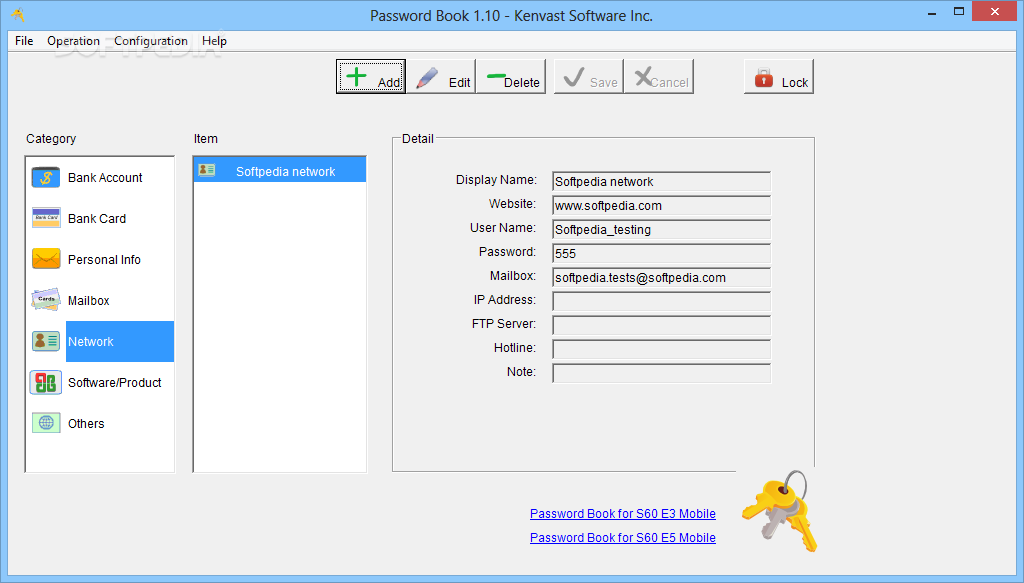Viewport: 1024px width, 583px height.
Task: Open the Operation menu
Action: (73, 40)
